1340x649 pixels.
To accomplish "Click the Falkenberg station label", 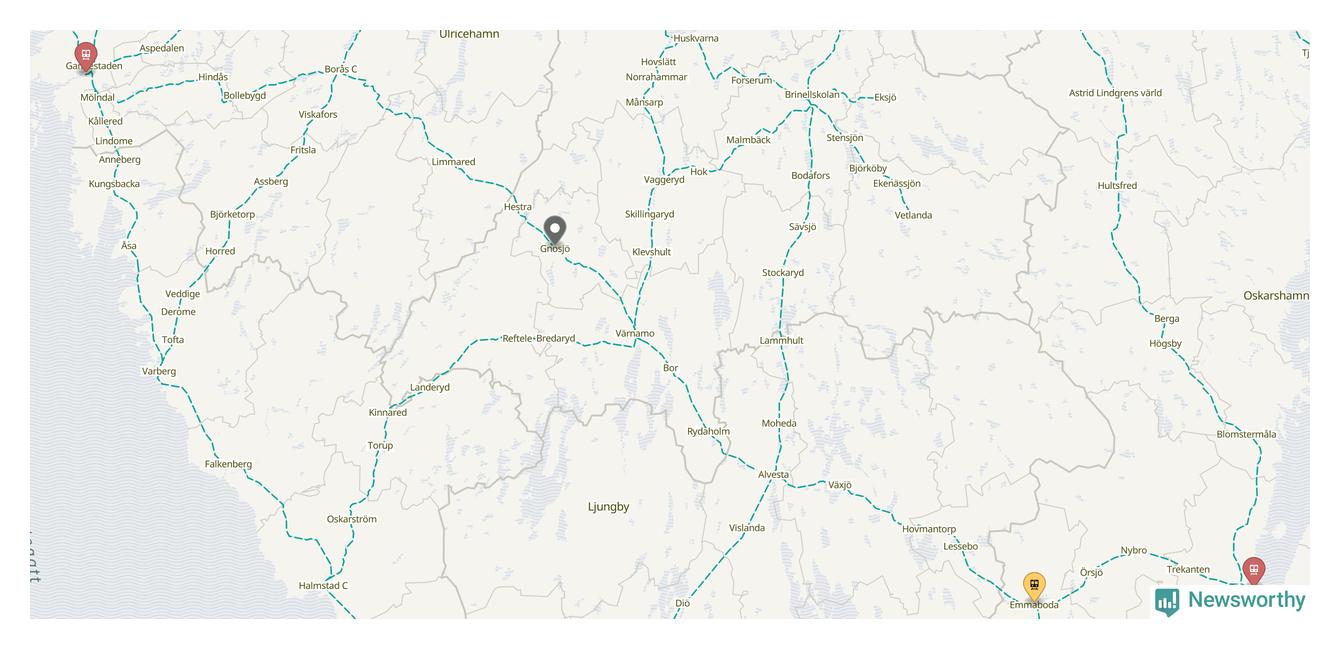I will click(228, 464).
